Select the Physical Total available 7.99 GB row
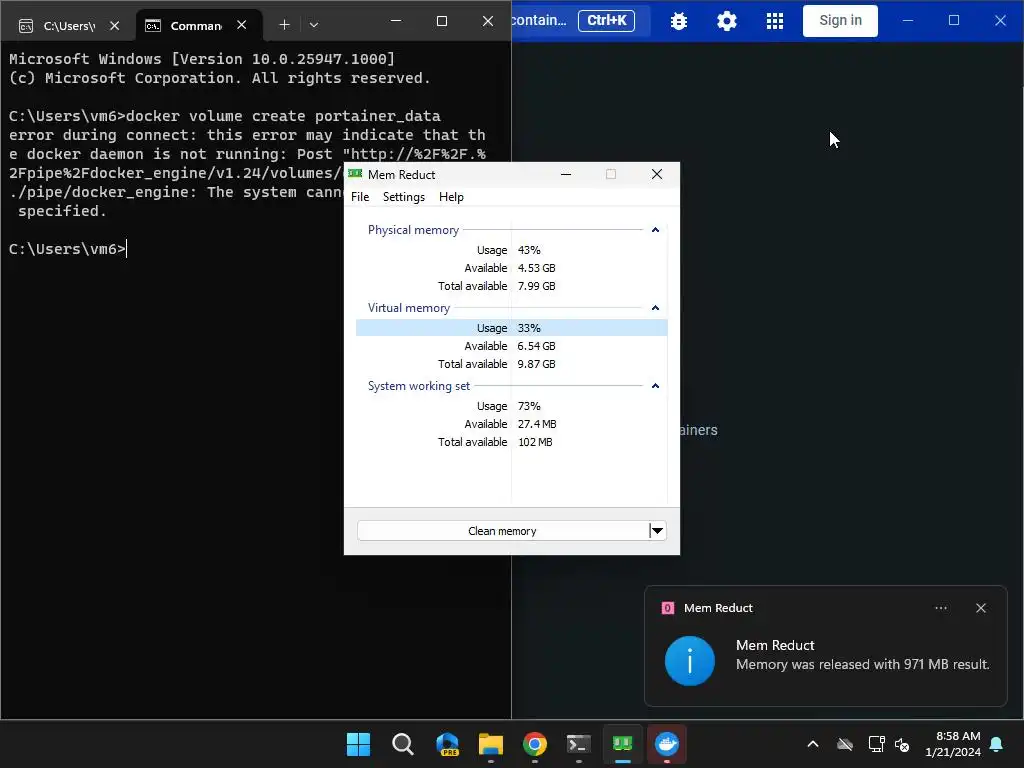 pyautogui.click(x=511, y=286)
